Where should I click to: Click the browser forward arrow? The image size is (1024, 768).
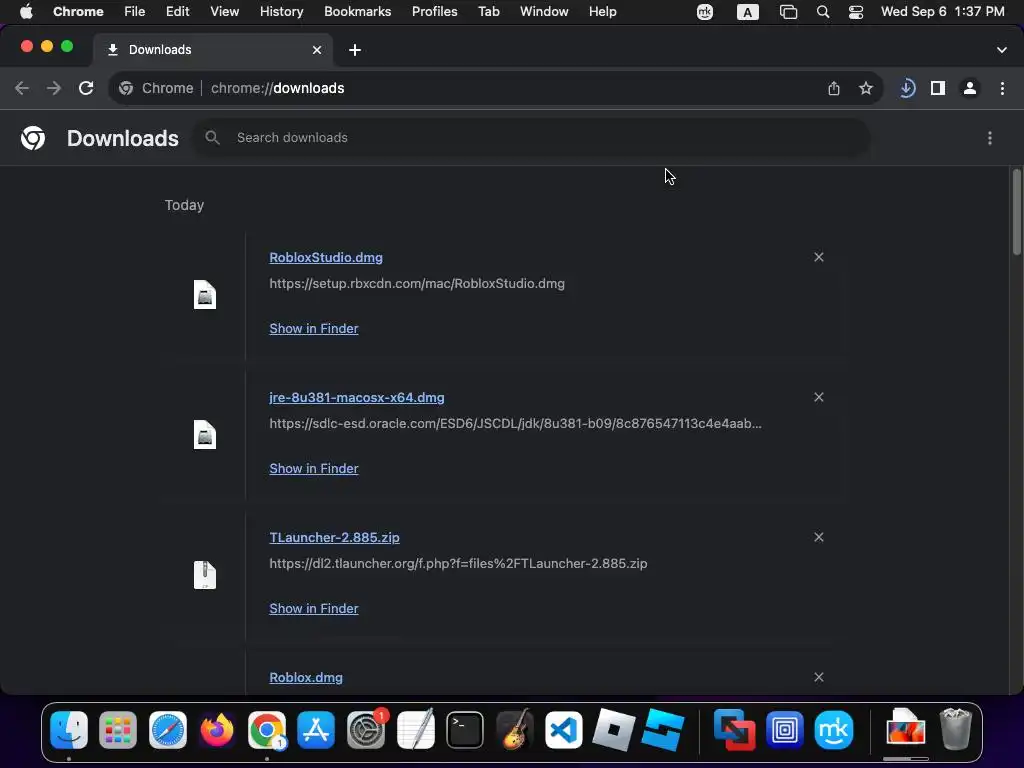point(54,88)
